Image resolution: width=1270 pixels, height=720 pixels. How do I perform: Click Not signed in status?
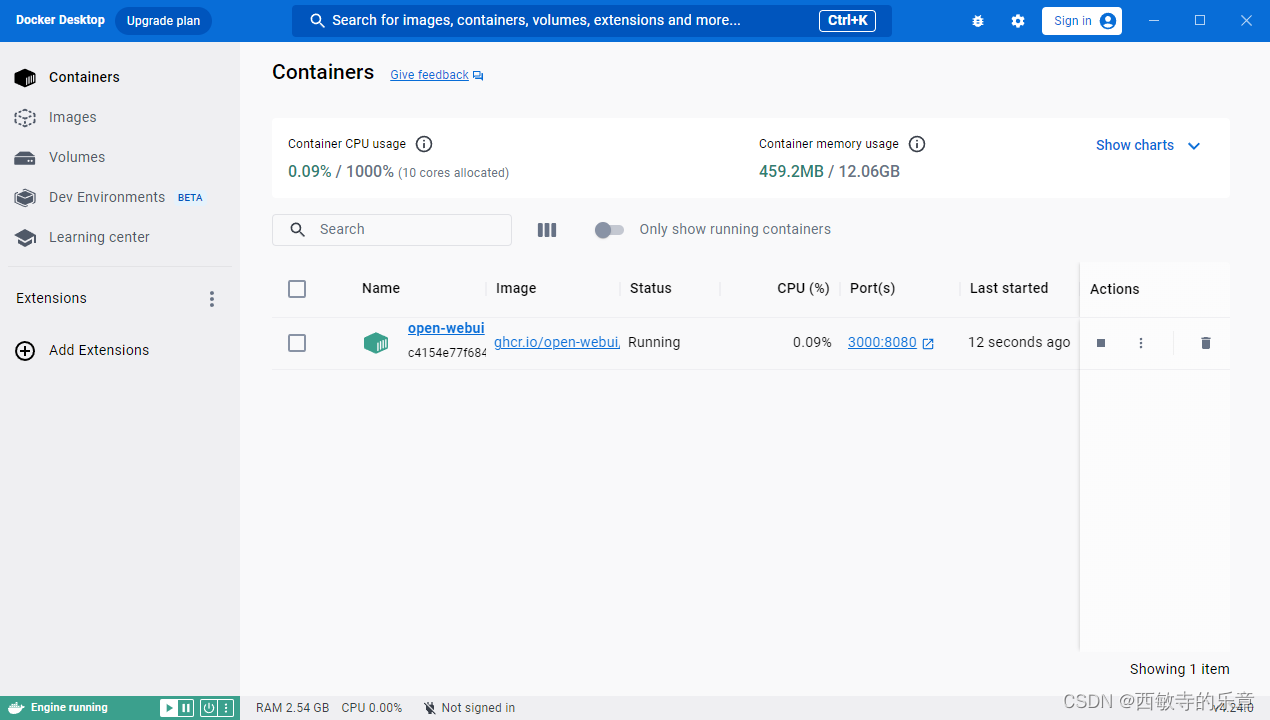pyautogui.click(x=469, y=708)
